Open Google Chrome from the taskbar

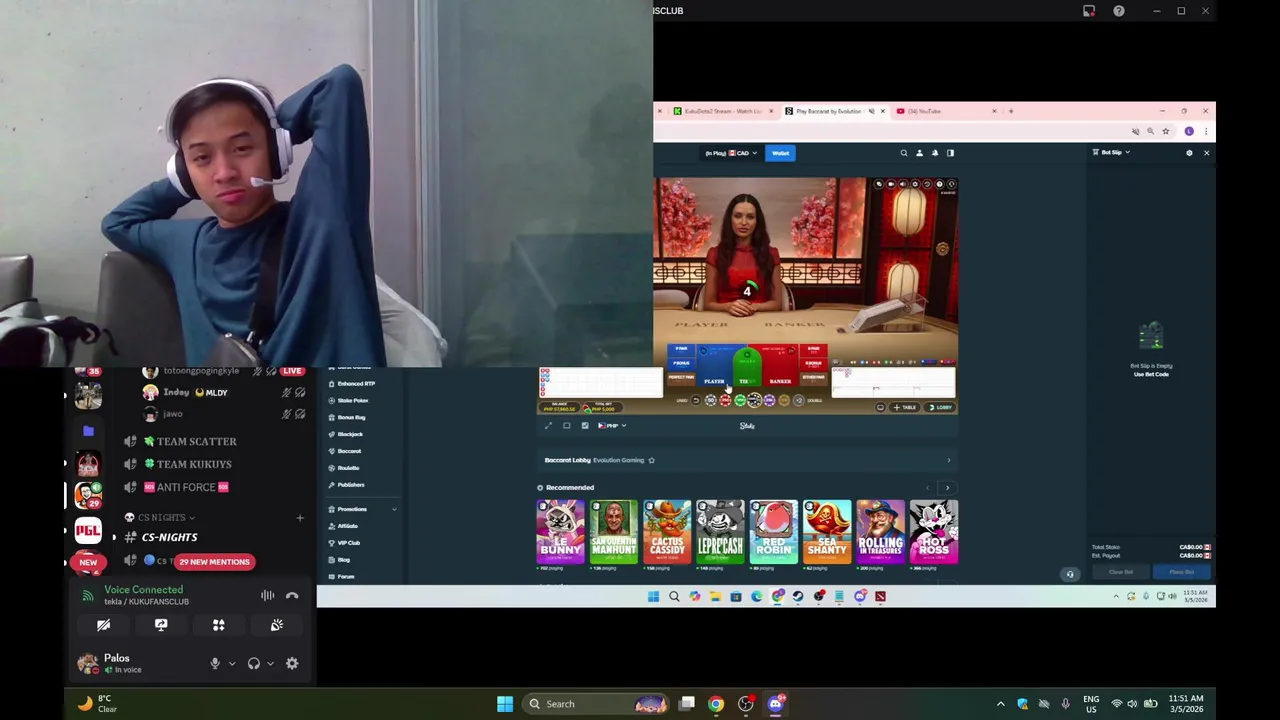coord(716,704)
